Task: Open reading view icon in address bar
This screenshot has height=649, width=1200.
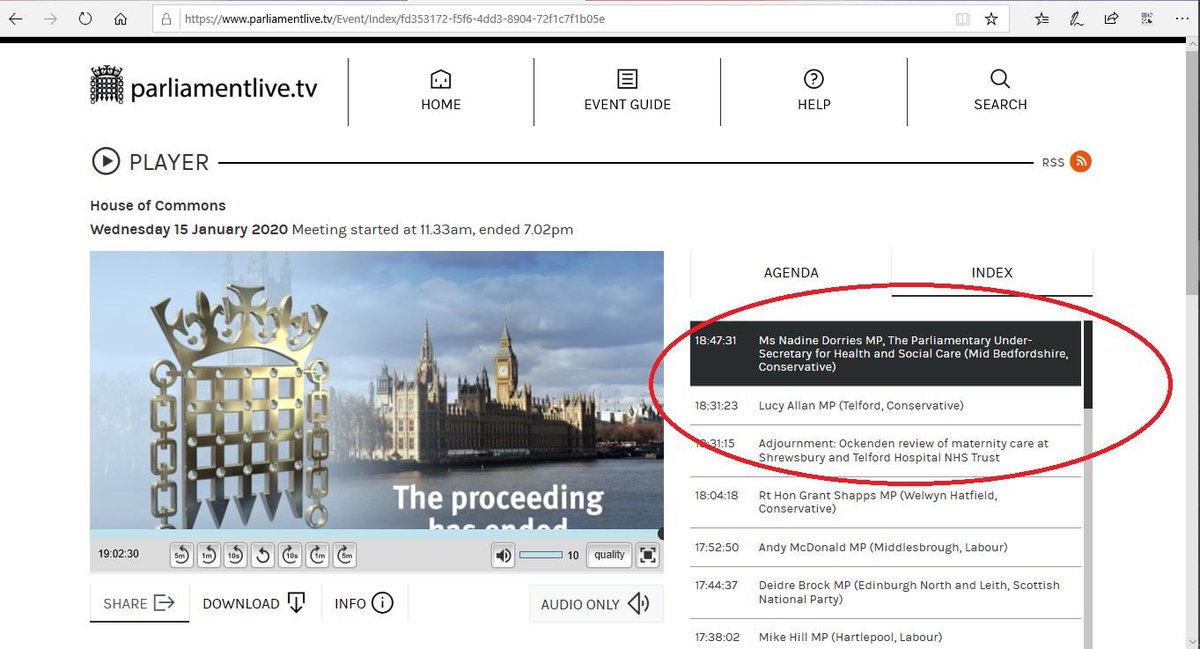Action: [962, 18]
